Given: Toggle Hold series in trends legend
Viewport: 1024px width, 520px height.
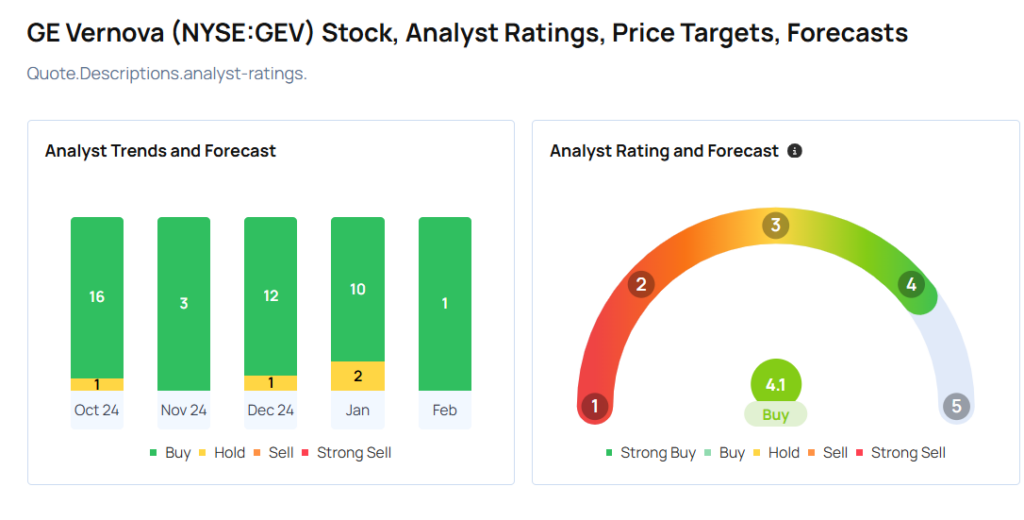Looking at the screenshot, I should click(220, 452).
